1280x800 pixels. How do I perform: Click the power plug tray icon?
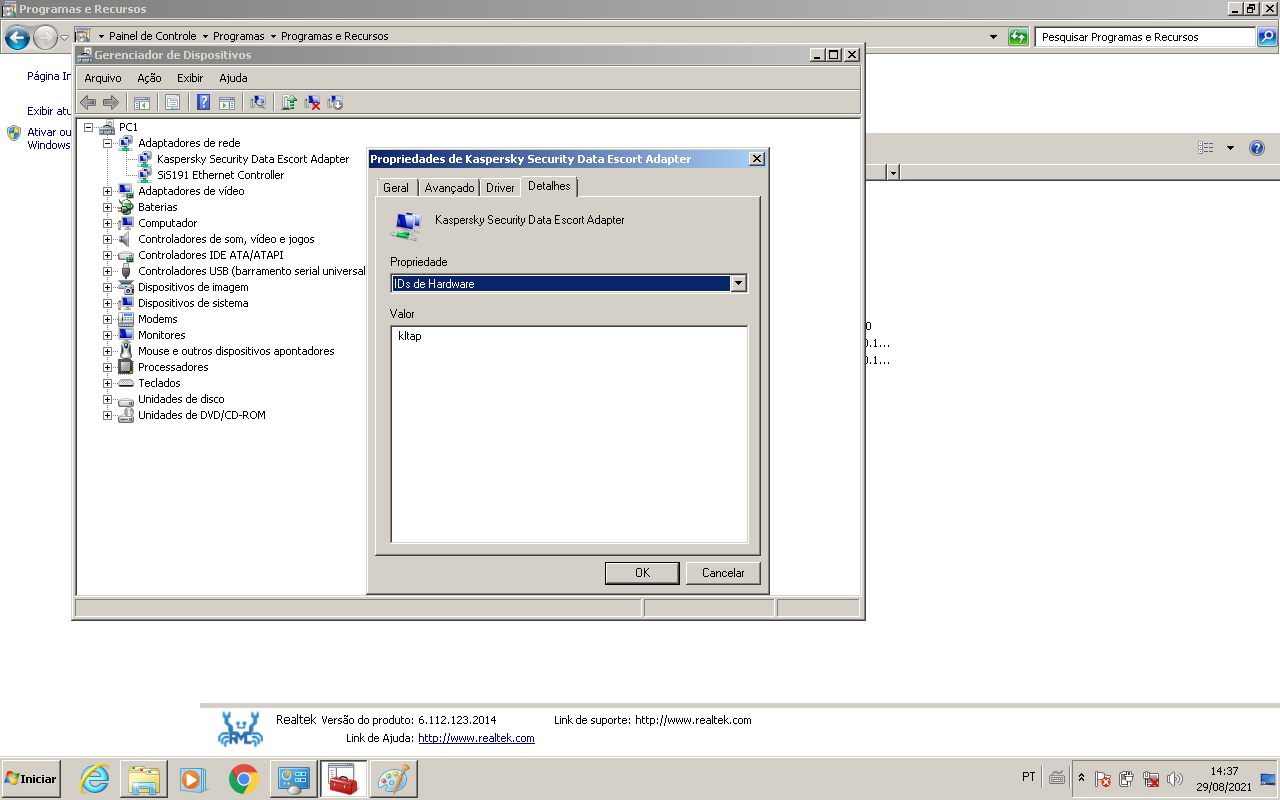[1127, 779]
